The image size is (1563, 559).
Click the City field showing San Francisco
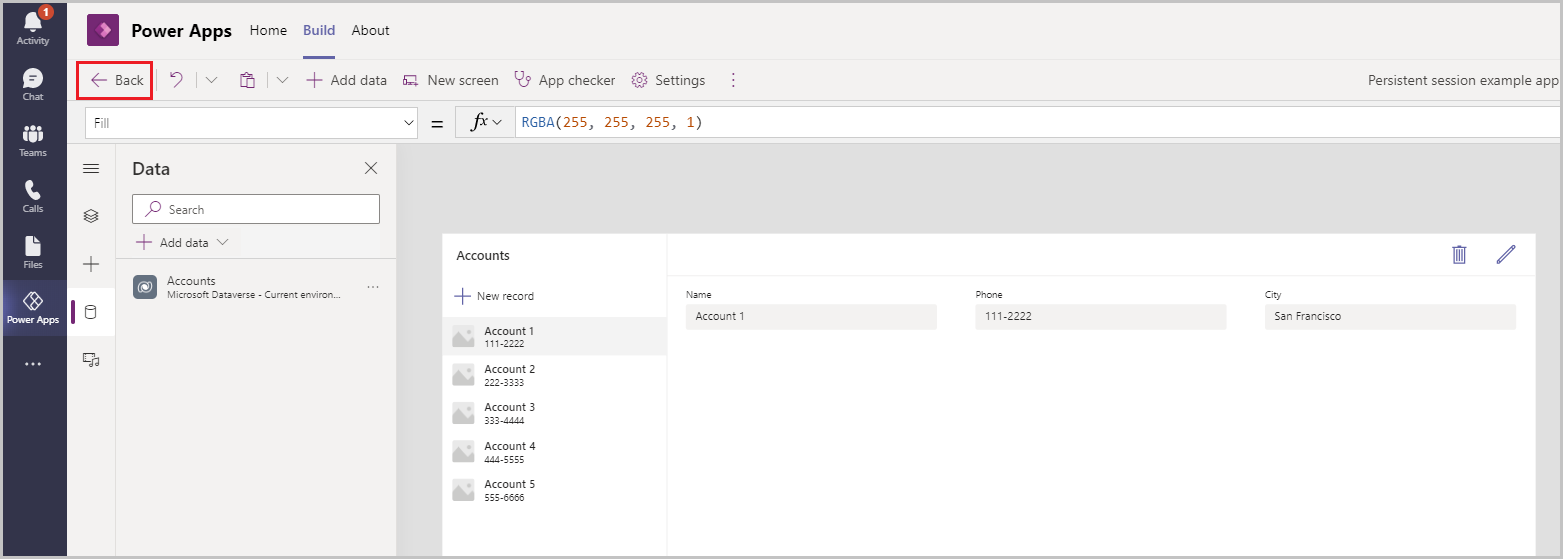[x=1390, y=316]
